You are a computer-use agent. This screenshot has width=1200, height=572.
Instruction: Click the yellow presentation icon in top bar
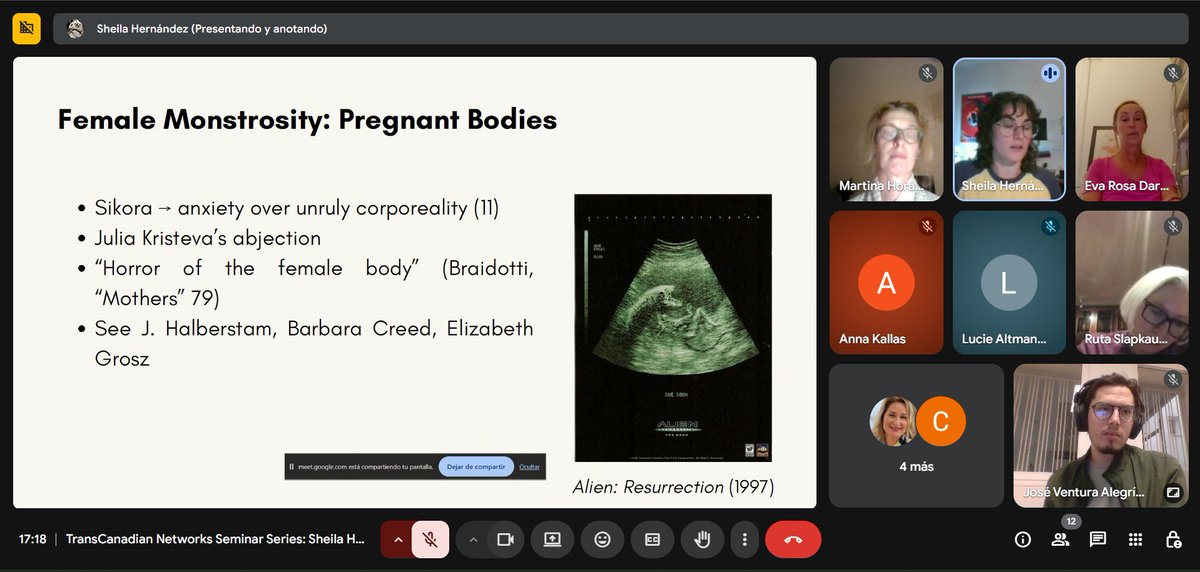(26, 28)
